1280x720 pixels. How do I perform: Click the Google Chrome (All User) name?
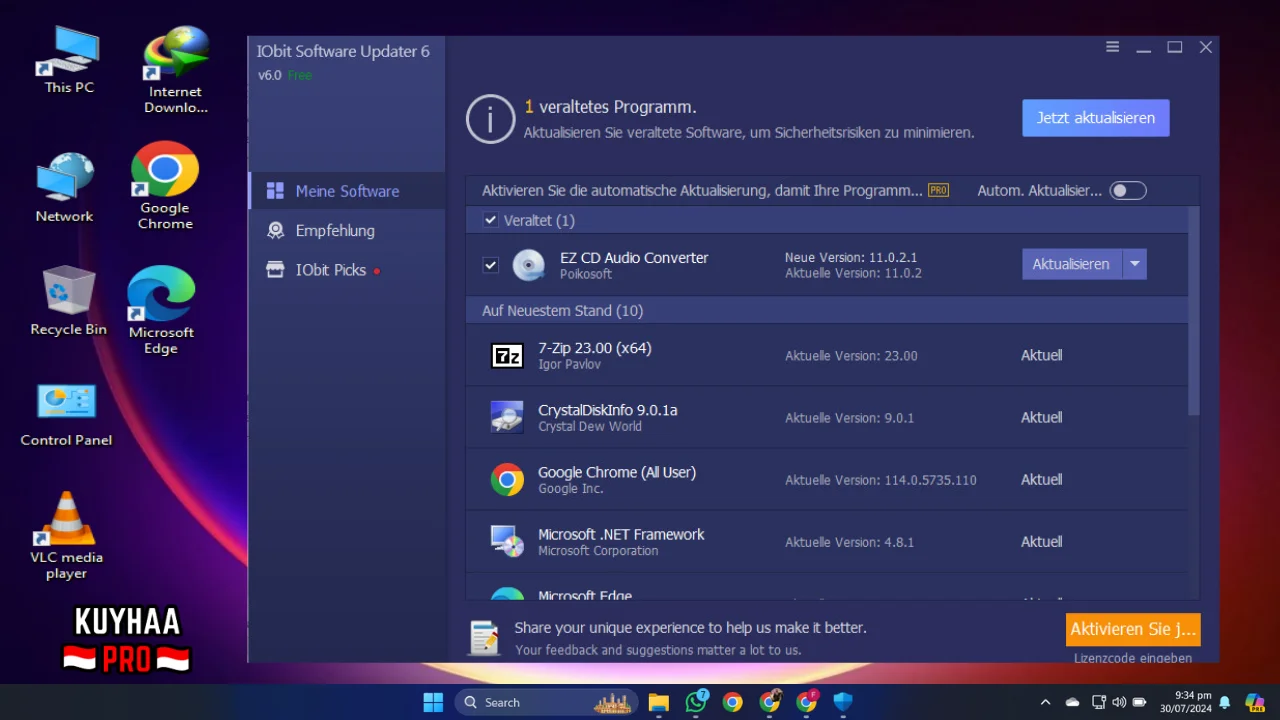coord(617,472)
